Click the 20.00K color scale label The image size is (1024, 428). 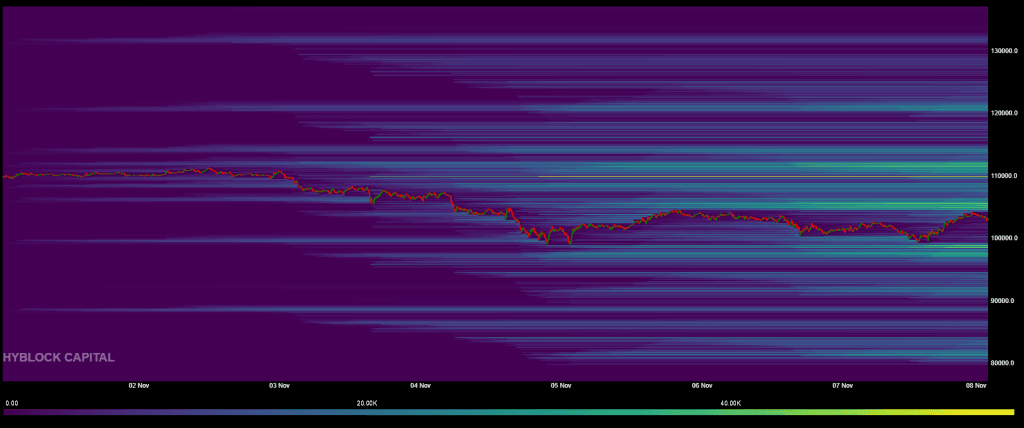point(367,402)
